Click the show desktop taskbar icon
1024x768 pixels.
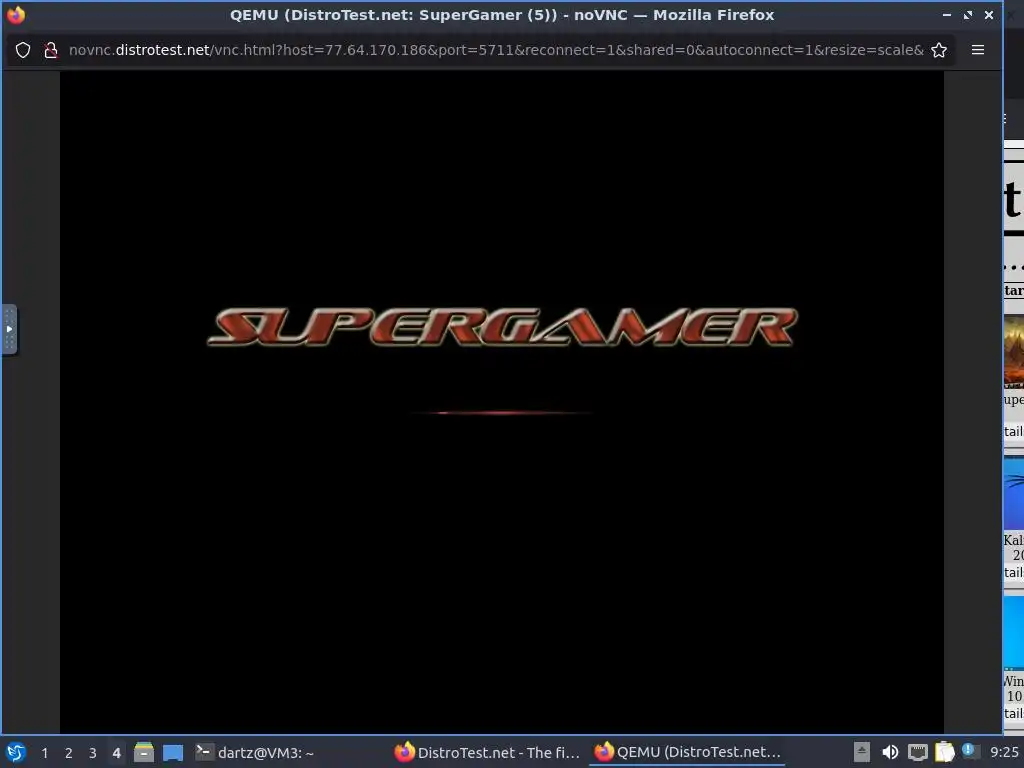coord(173,753)
